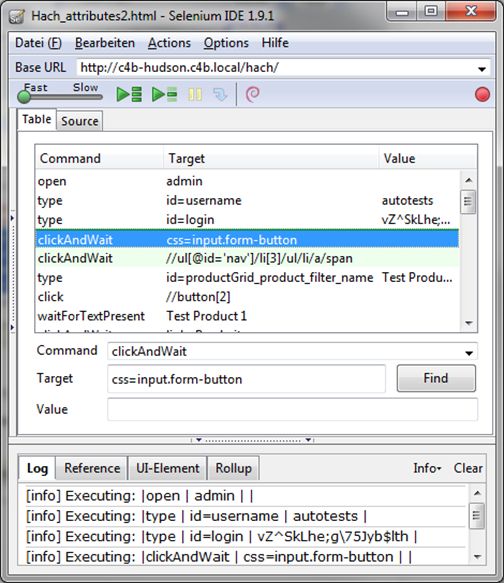The height and width of the screenshot is (583, 504).
Task: Click the command table scrollbar thumb
Action: (x=468, y=202)
